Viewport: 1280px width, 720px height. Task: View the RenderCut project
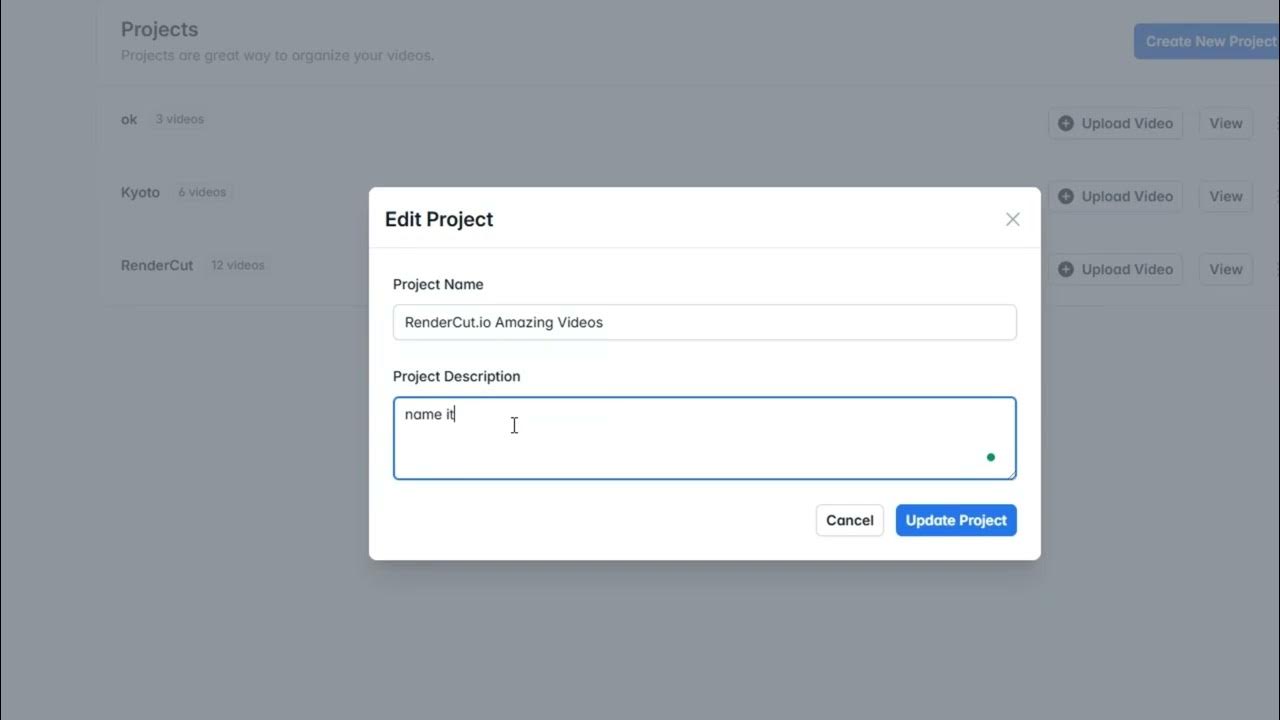1225,269
